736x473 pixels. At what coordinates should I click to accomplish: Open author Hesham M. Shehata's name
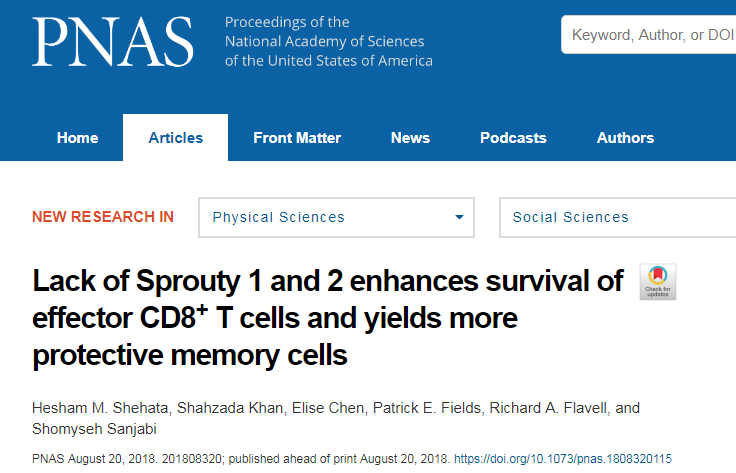(100, 408)
